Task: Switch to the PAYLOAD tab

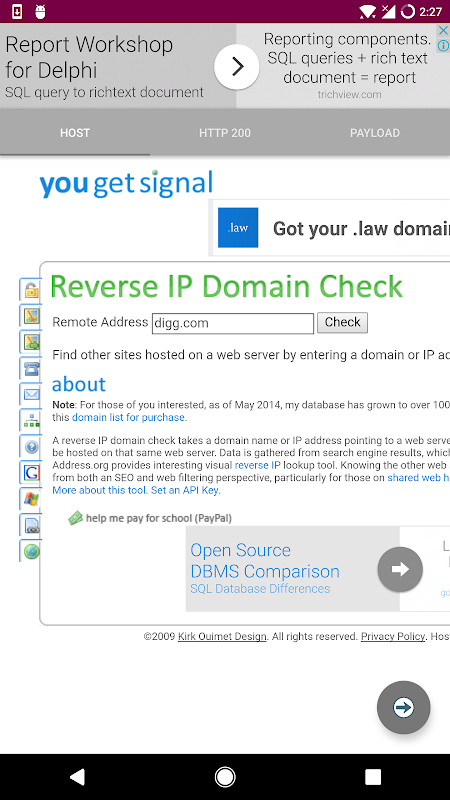Action: [x=375, y=133]
